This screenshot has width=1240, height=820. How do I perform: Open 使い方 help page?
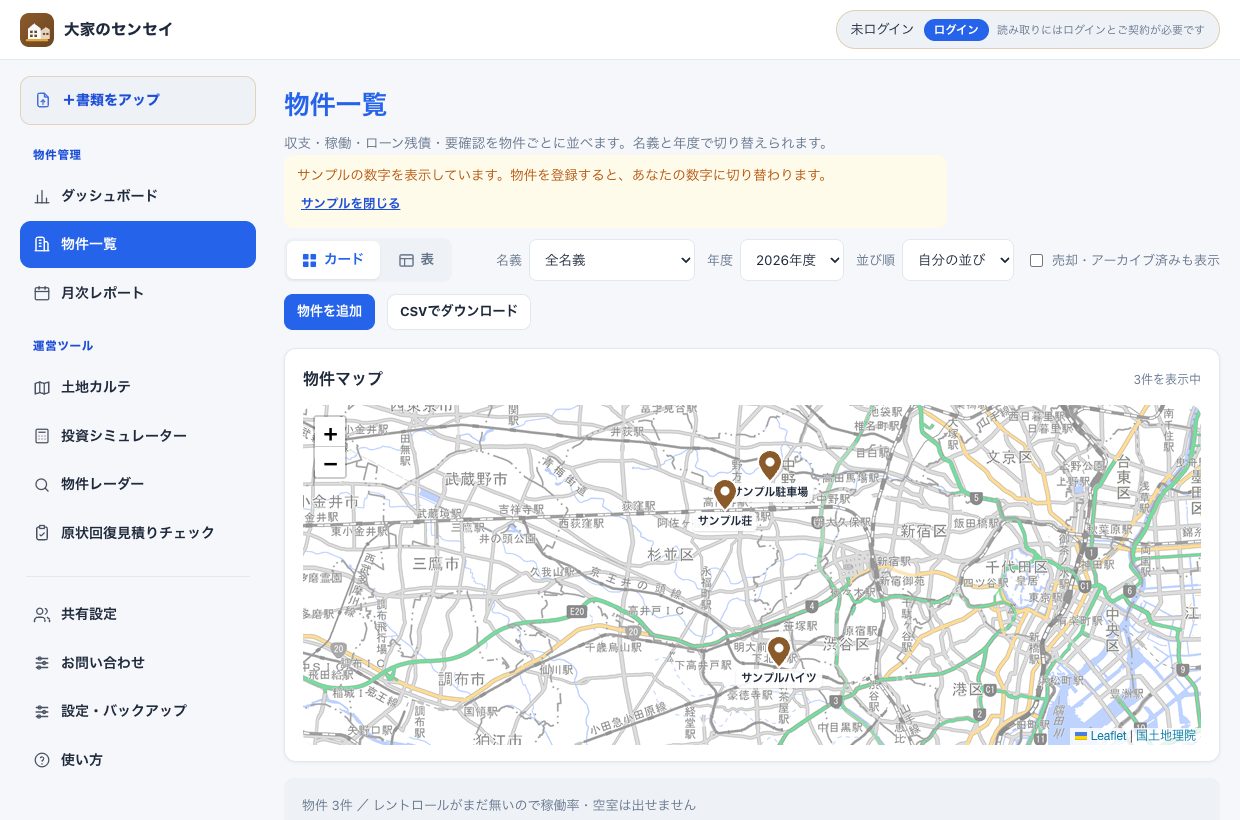point(138,760)
